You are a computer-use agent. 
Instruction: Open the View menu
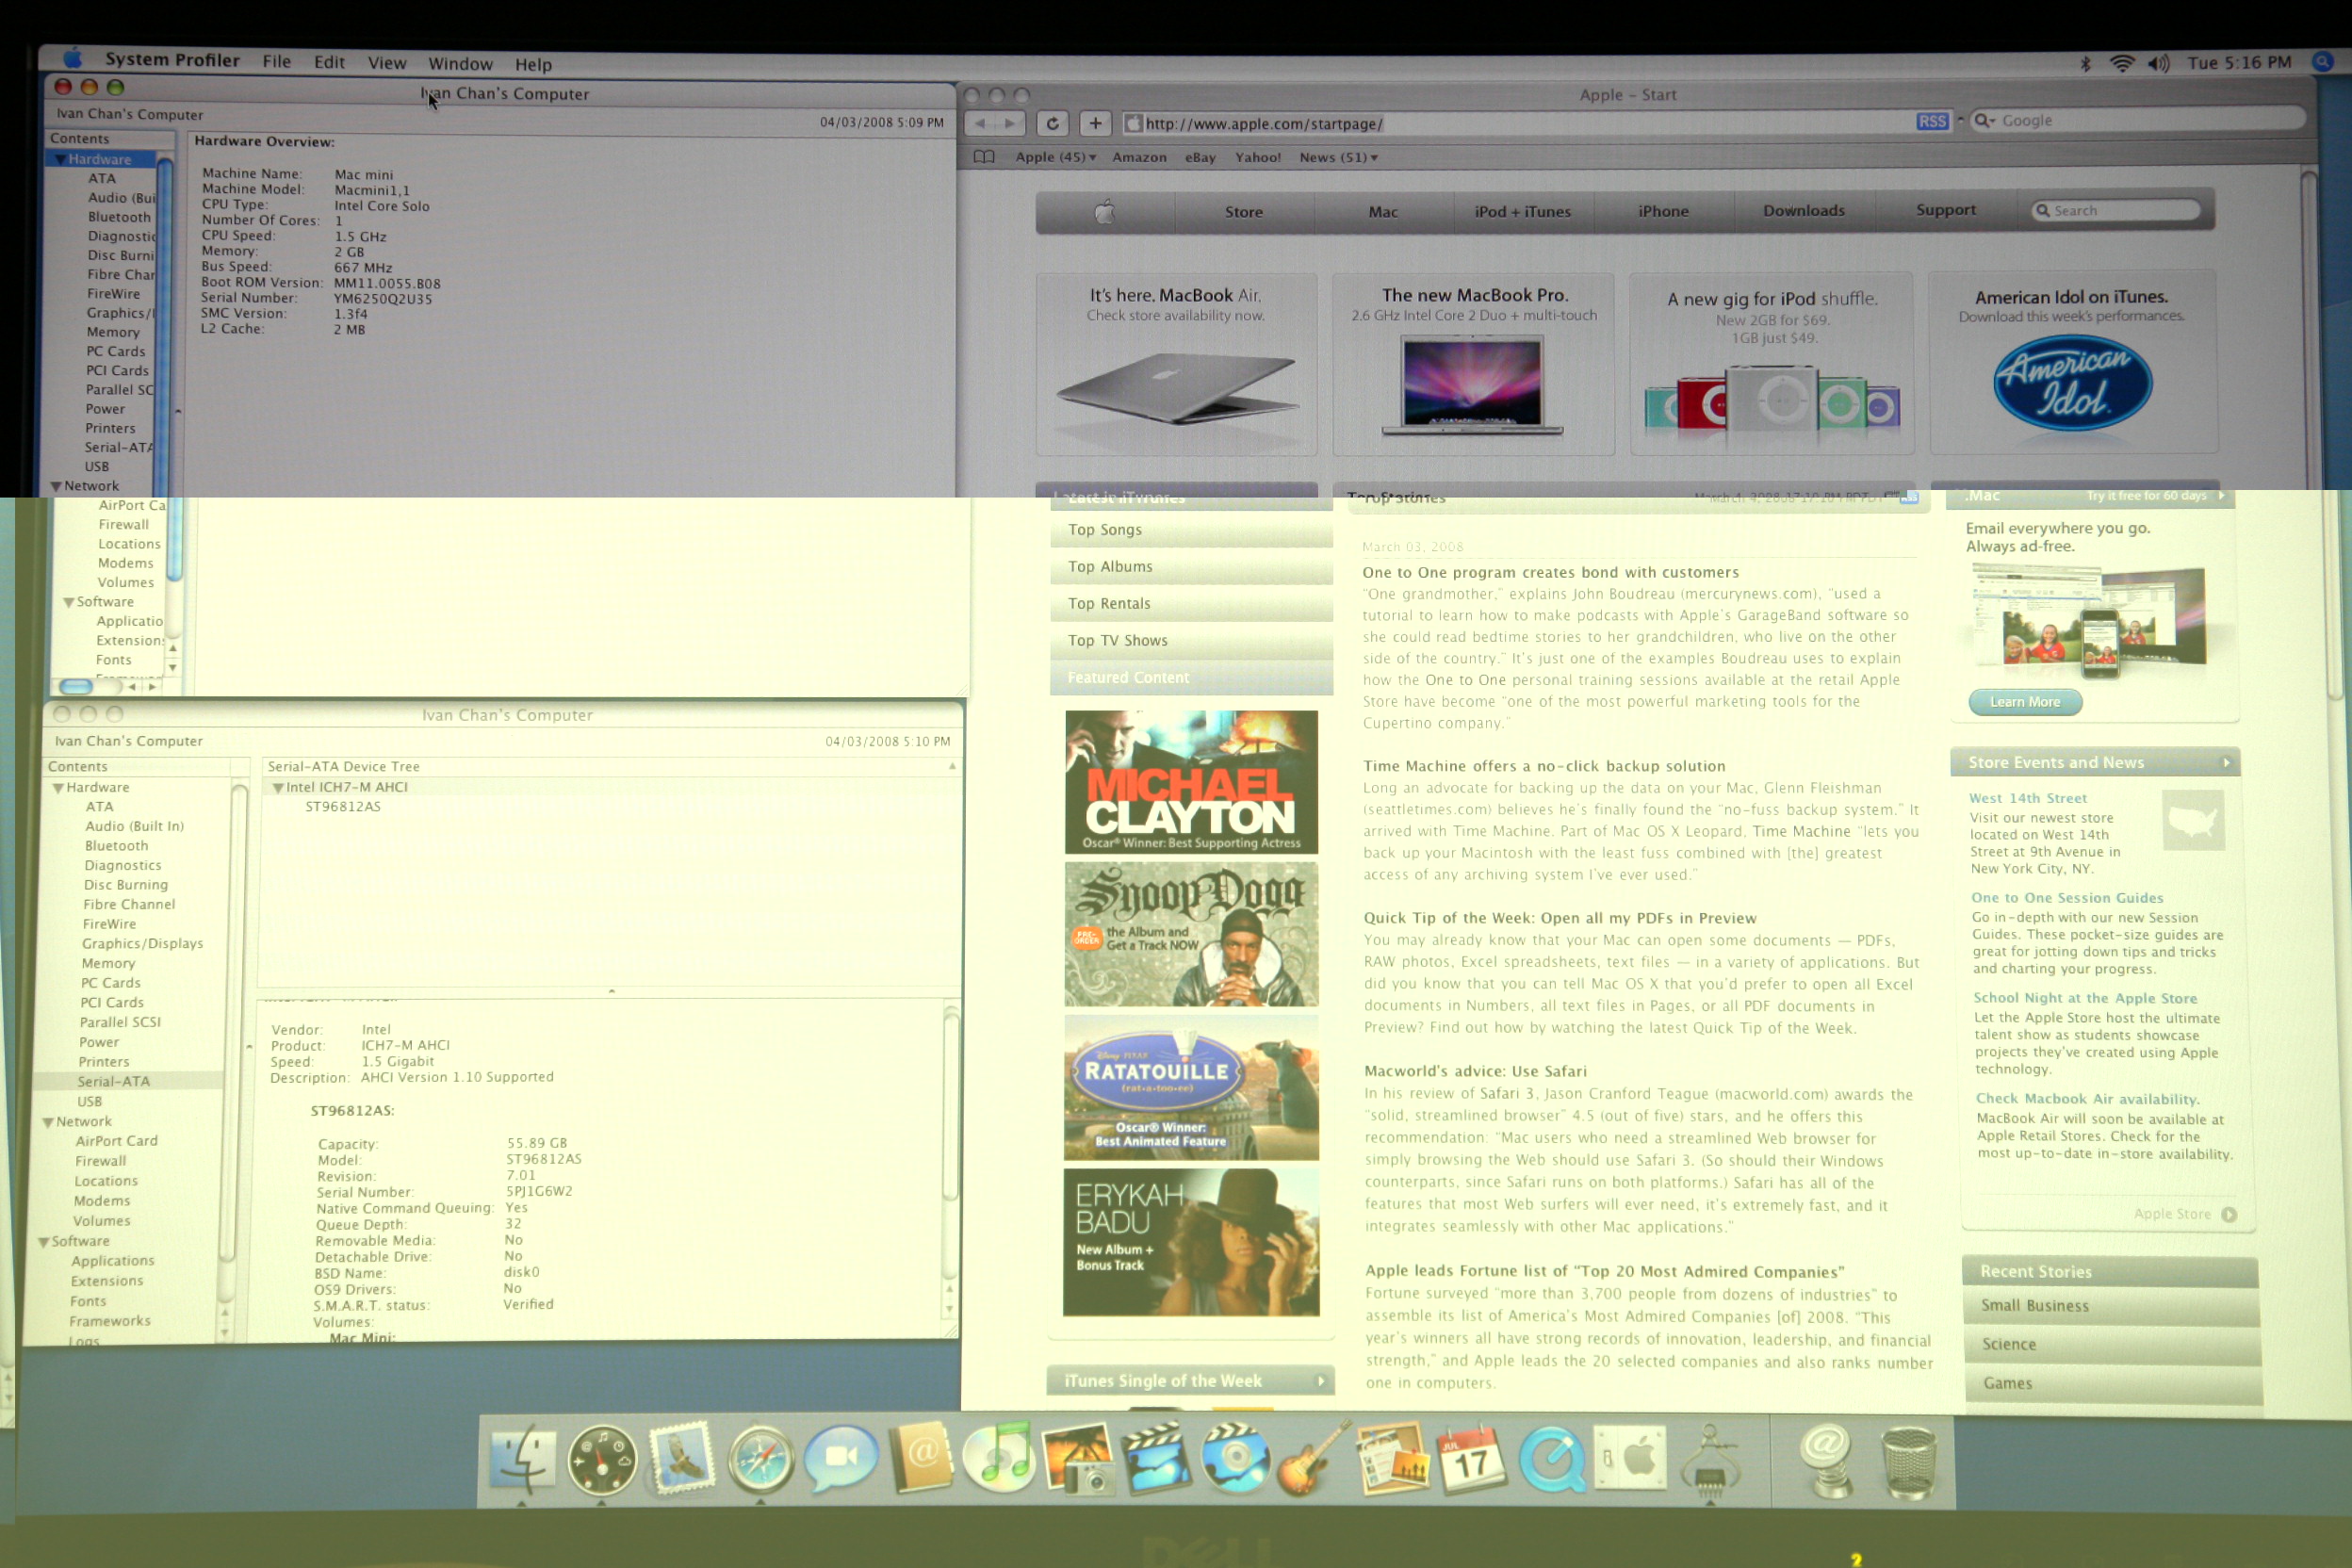tap(387, 63)
